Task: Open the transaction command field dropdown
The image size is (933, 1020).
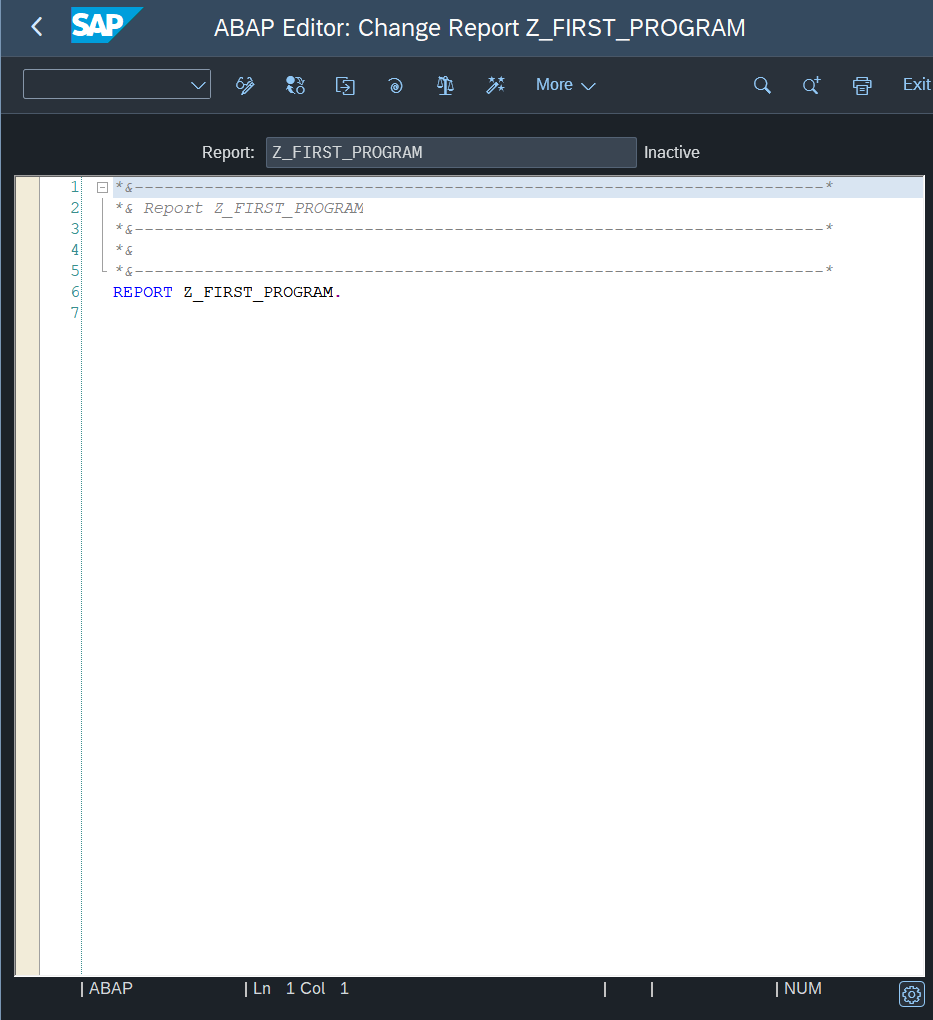Action: tap(197, 85)
